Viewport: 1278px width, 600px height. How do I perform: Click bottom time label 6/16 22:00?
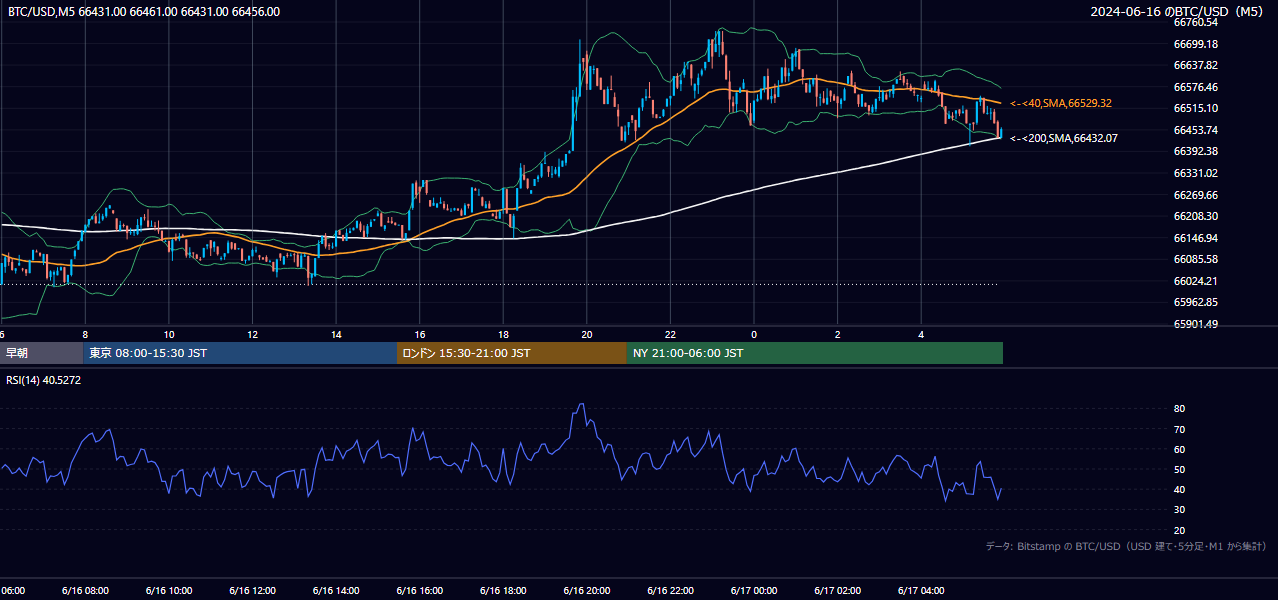click(x=671, y=591)
